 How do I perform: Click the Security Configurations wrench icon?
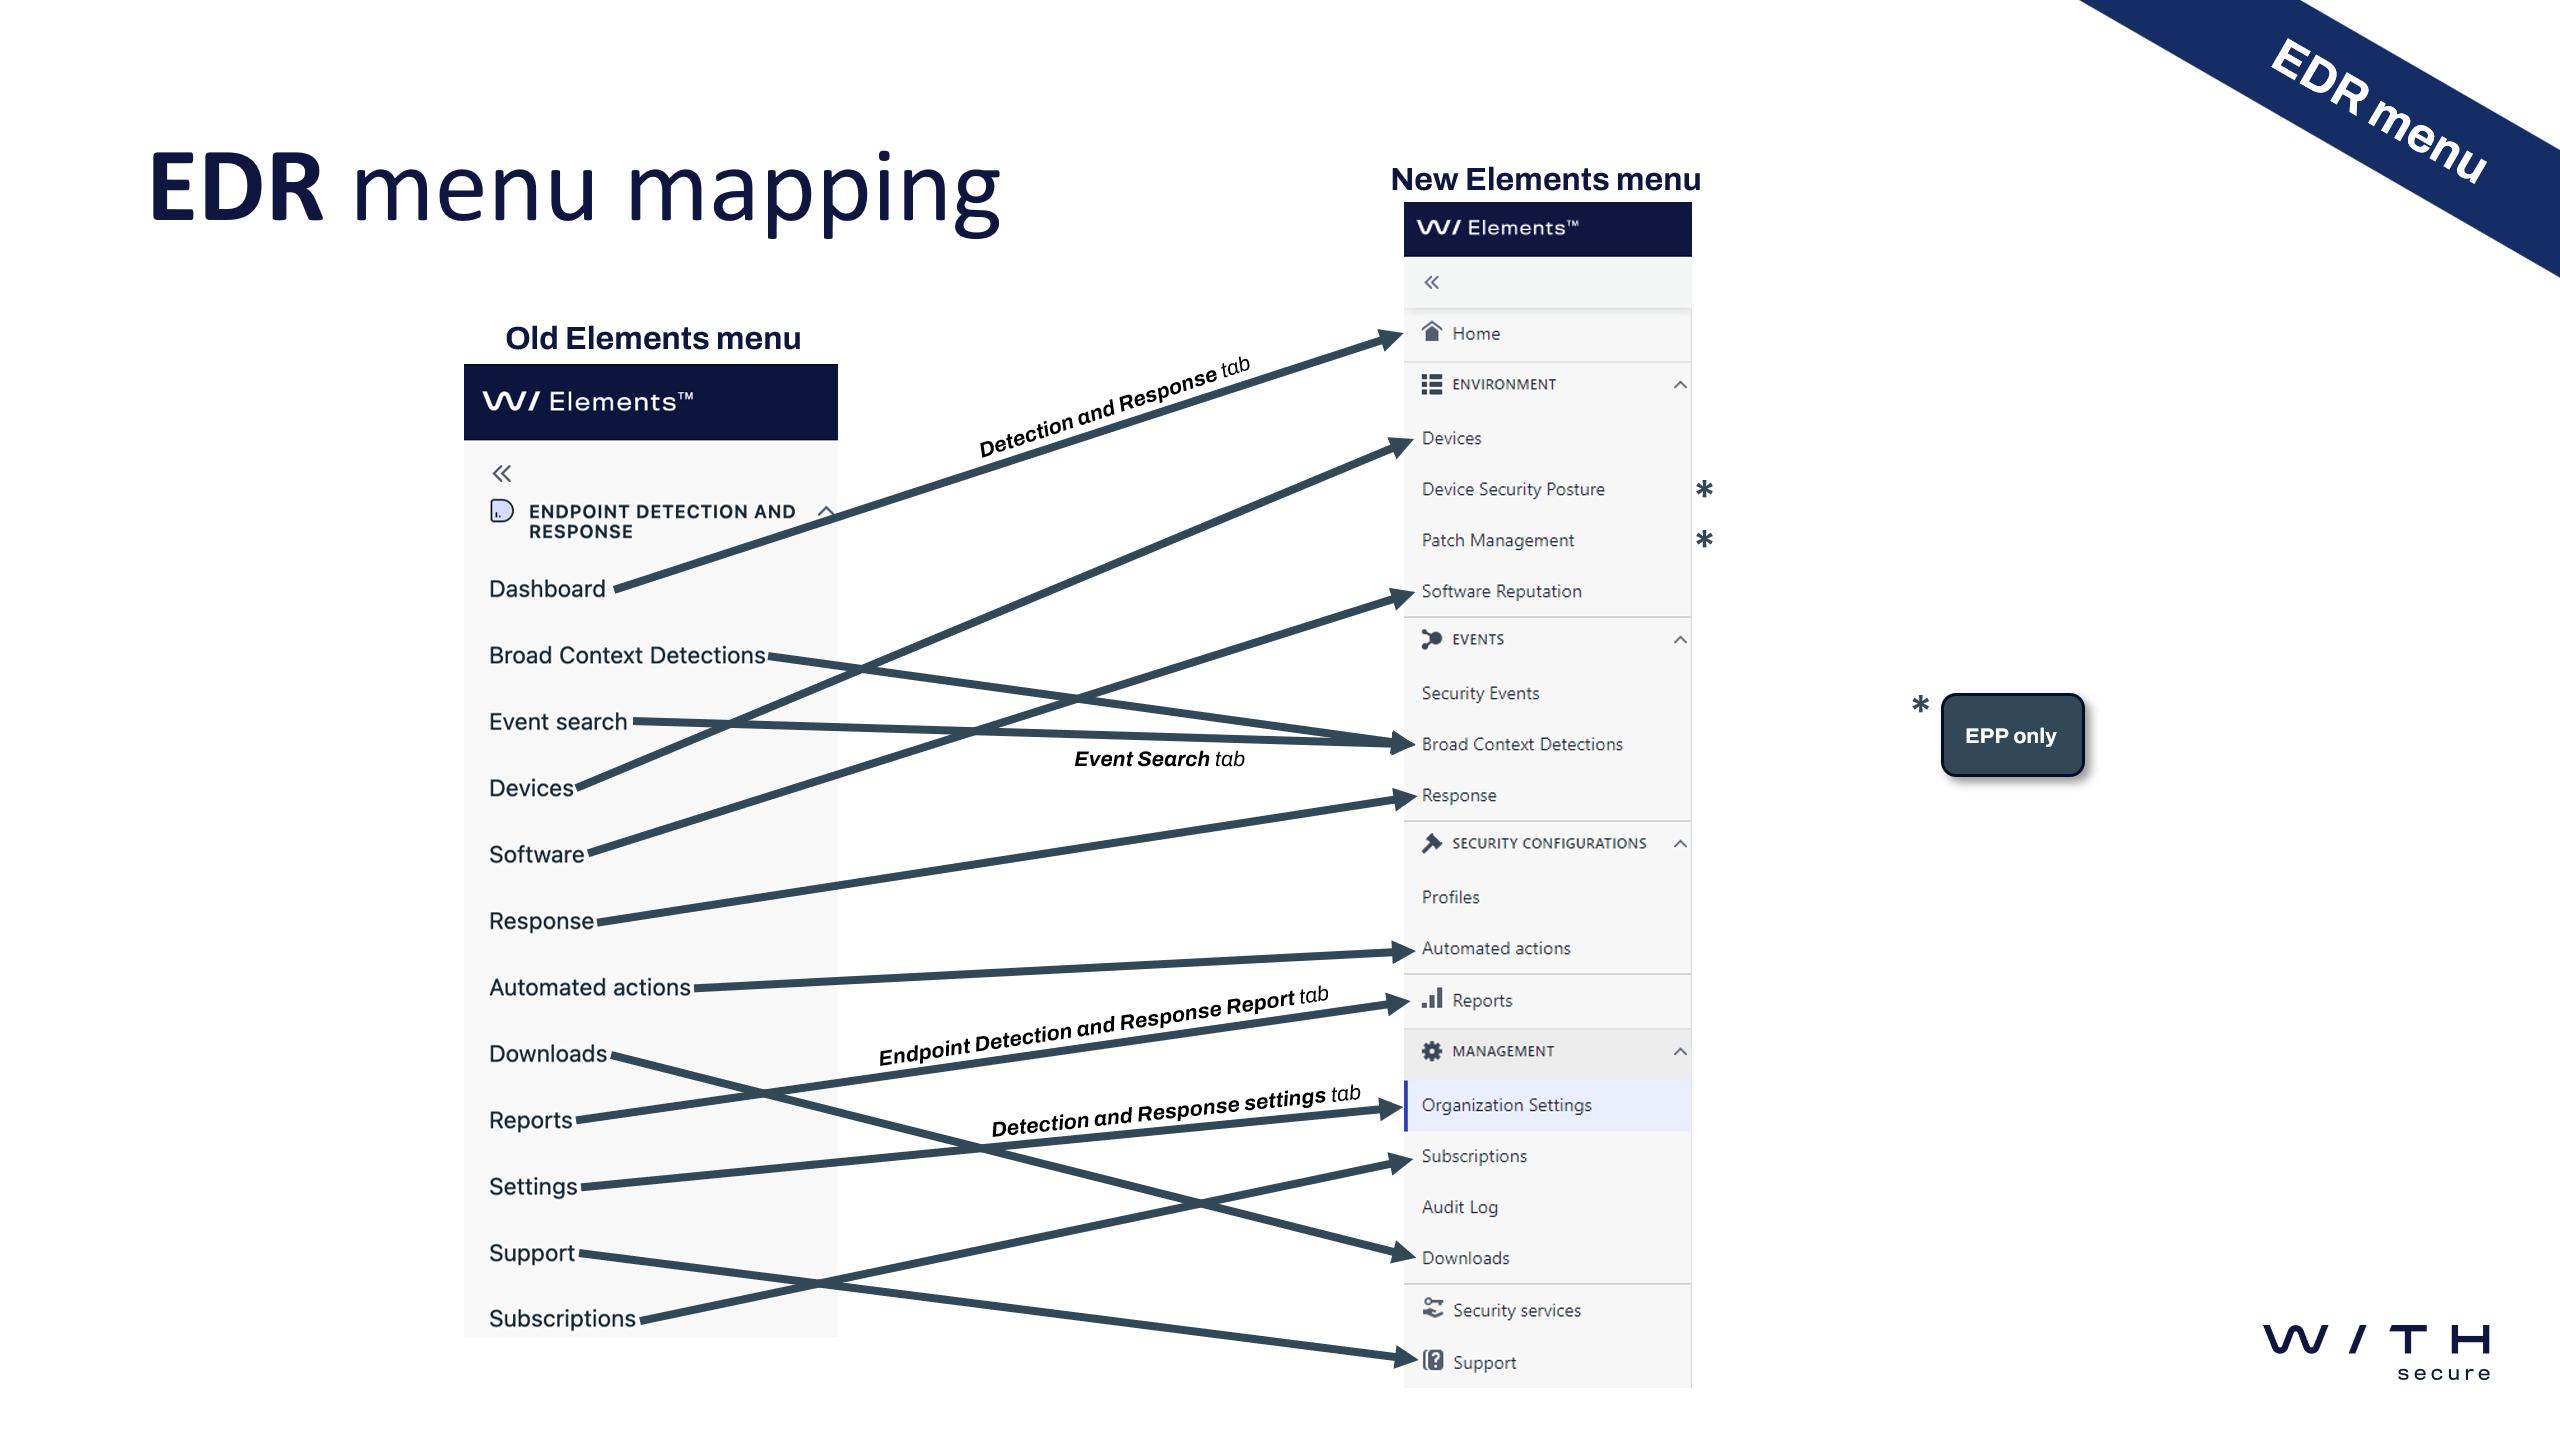pyautogui.click(x=1431, y=843)
